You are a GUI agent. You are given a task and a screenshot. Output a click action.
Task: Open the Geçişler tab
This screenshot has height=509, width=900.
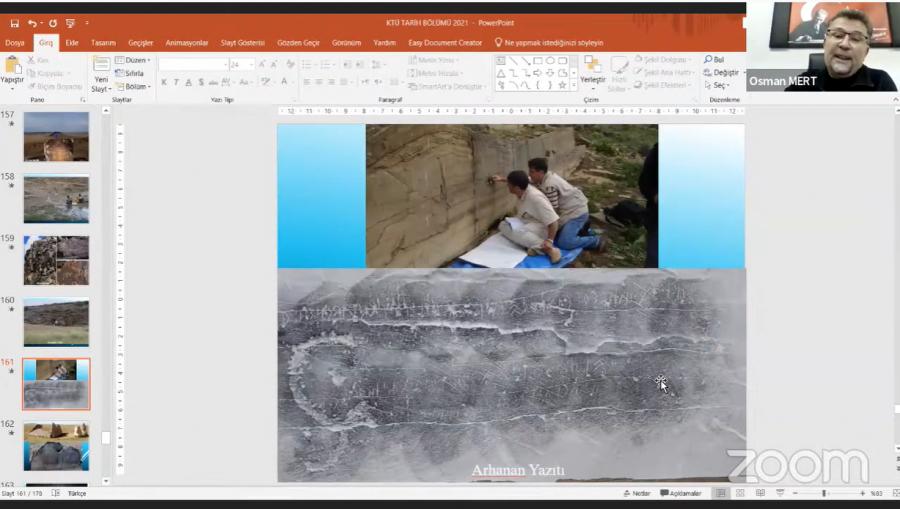(x=141, y=43)
